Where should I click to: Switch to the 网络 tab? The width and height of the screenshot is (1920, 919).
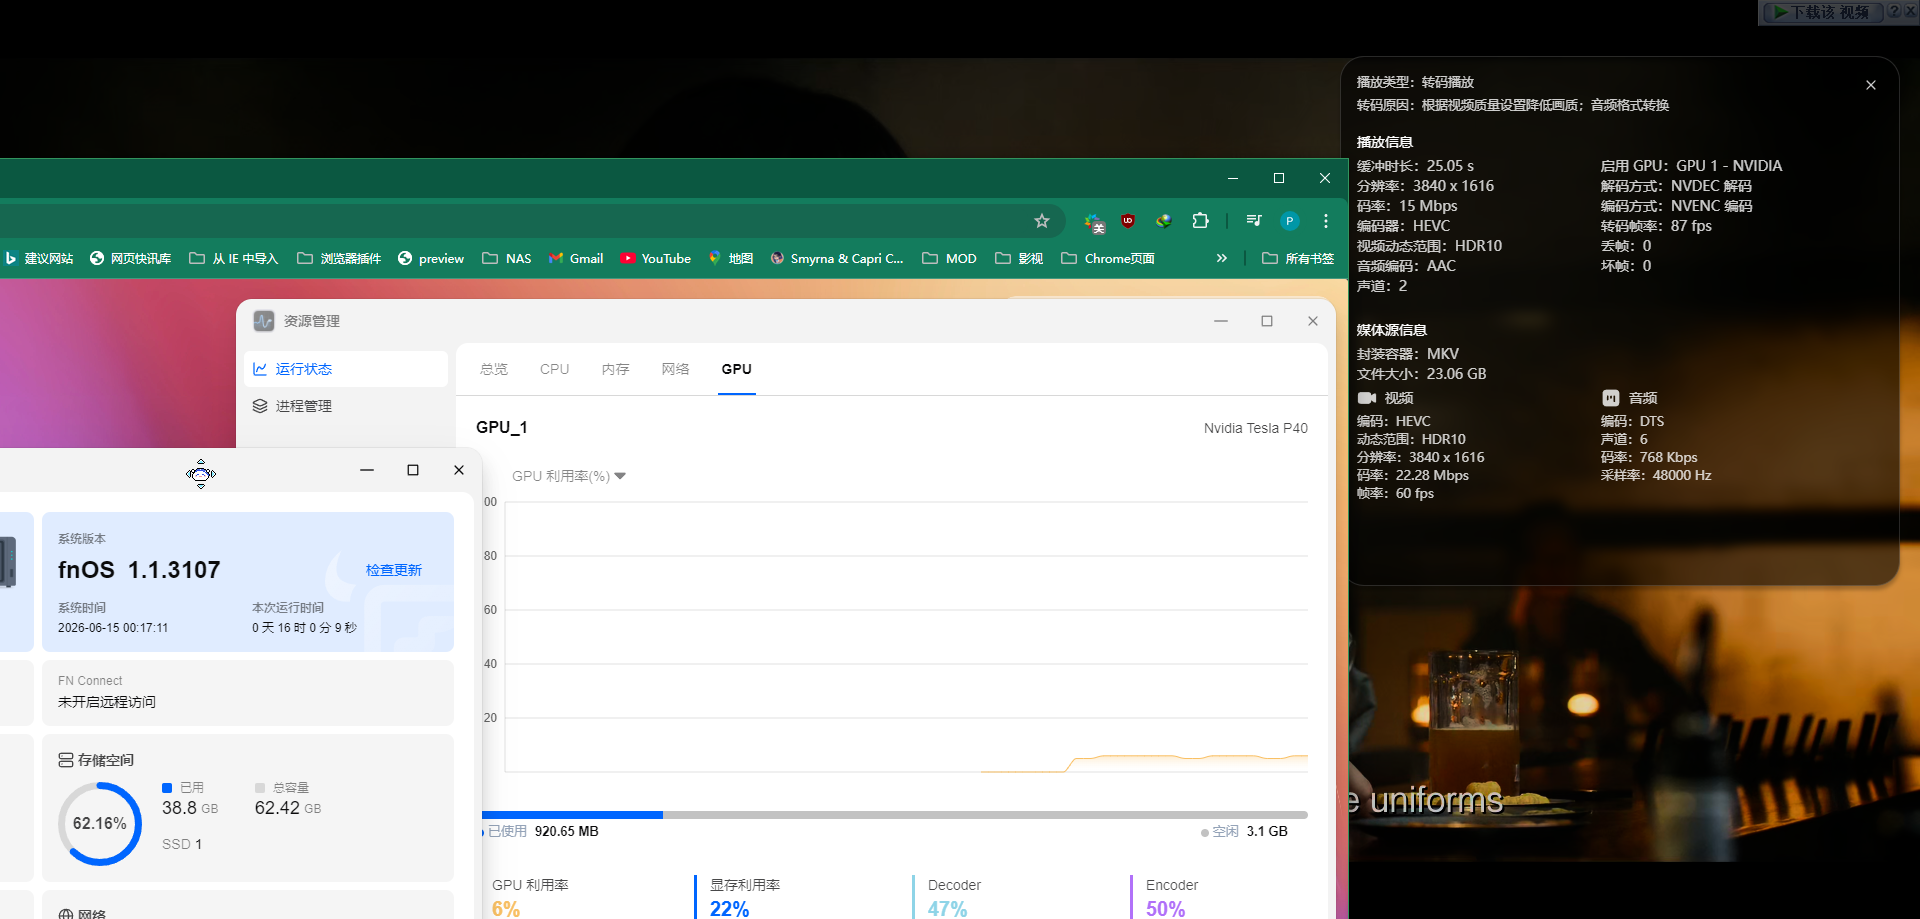[x=676, y=369]
